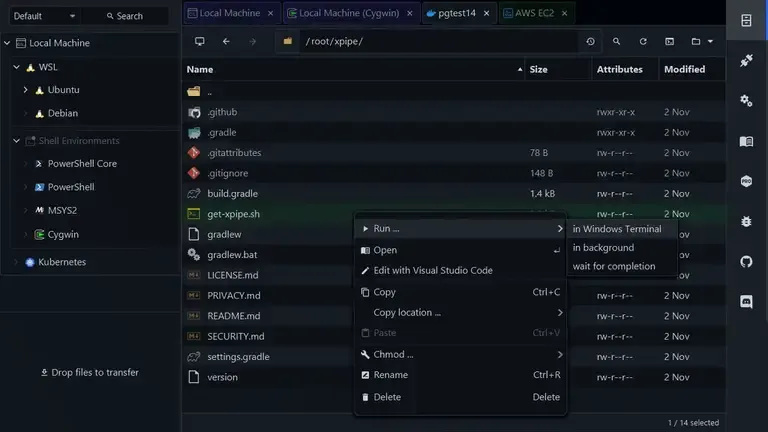768x432 pixels.
Task: Open the GitHub link in sidebar
Action: [x=746, y=261]
